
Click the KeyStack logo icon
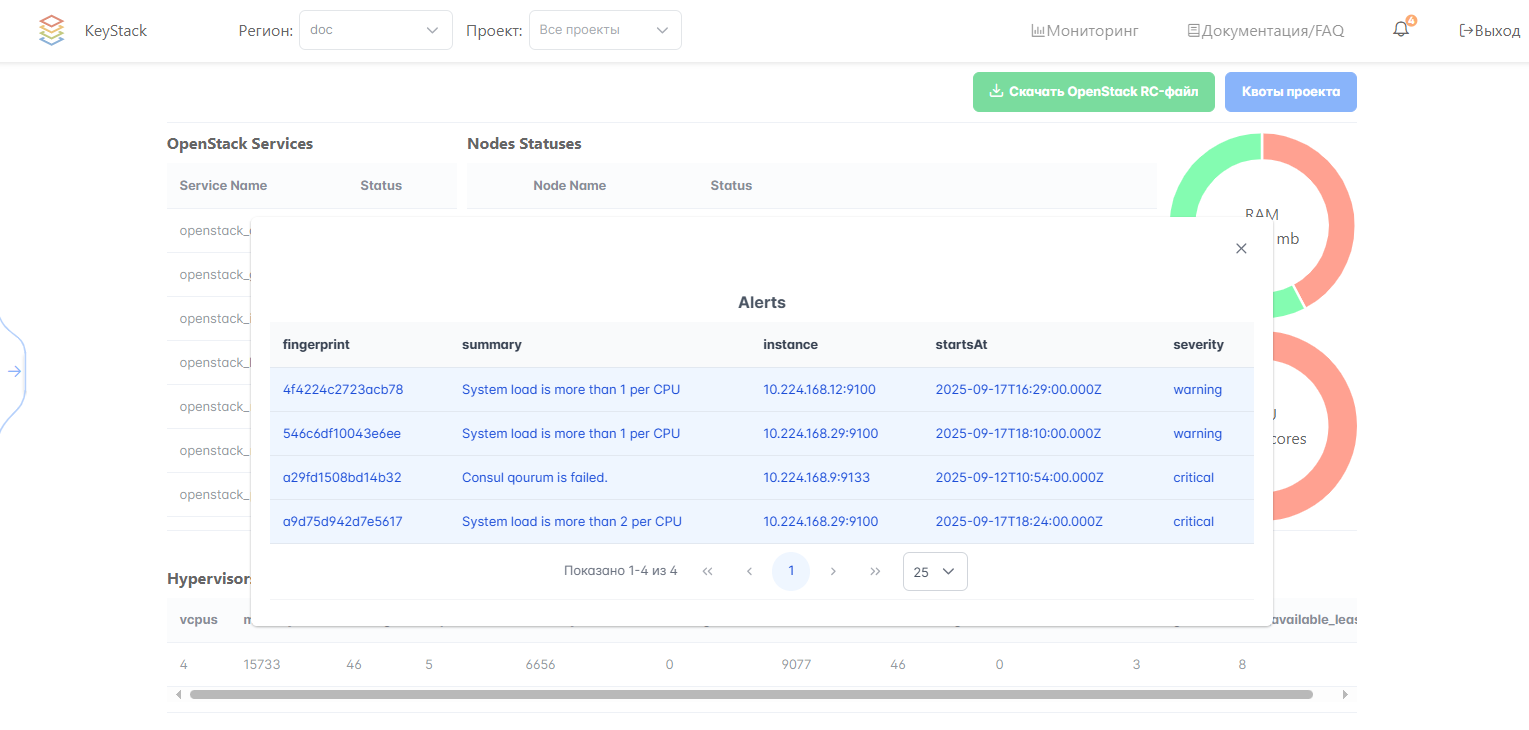point(51,30)
